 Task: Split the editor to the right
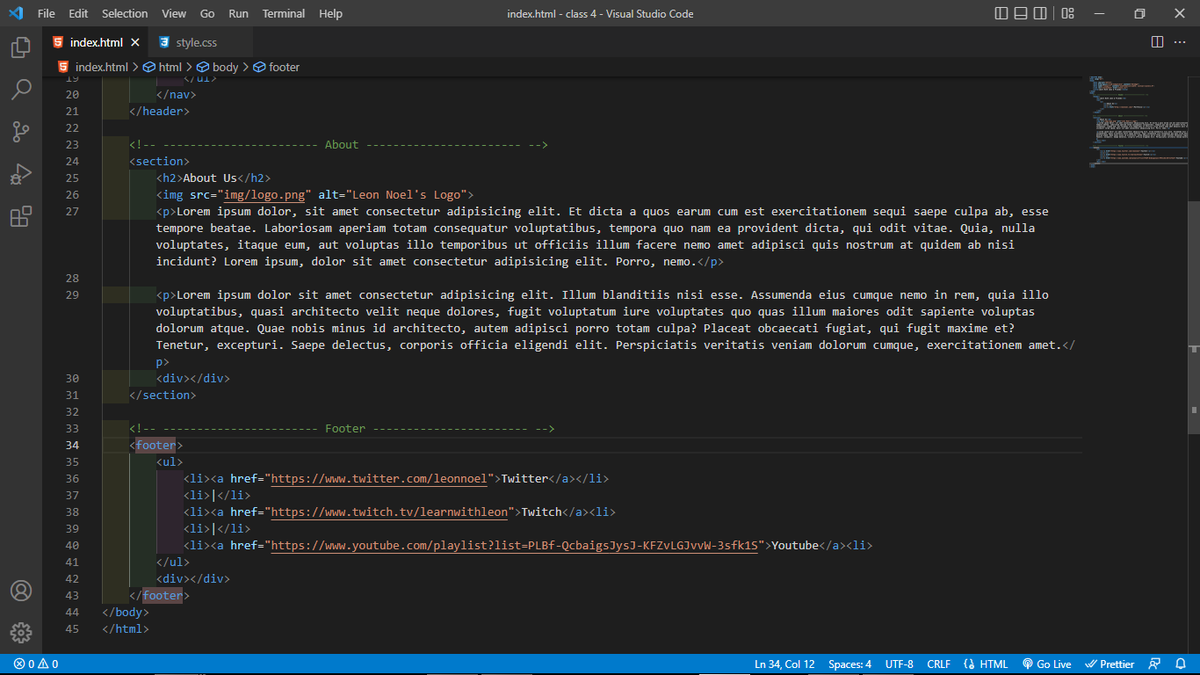tap(1157, 42)
